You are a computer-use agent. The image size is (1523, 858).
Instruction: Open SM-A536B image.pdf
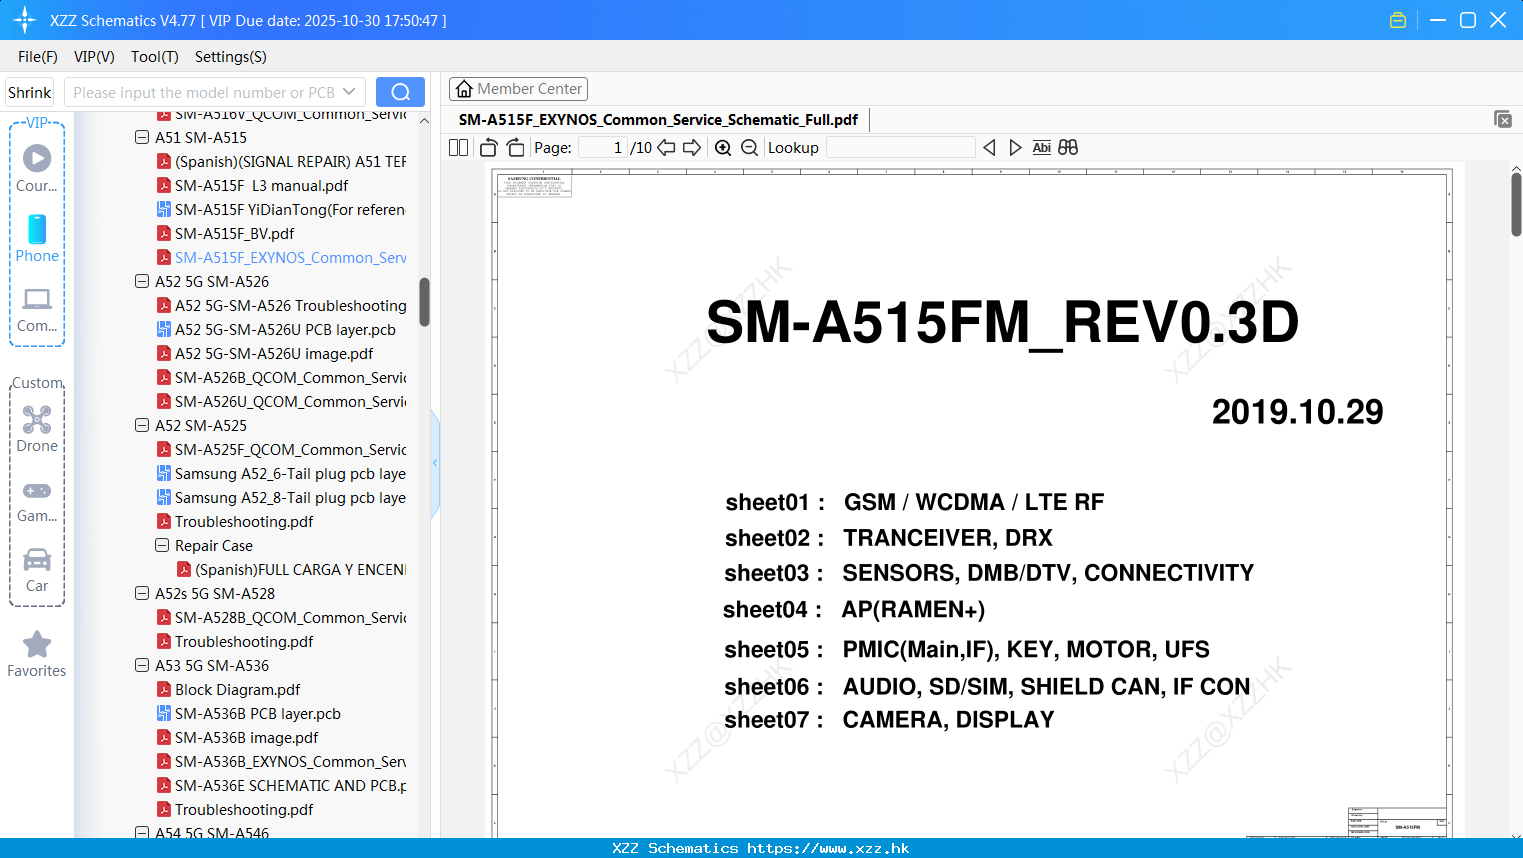click(237, 738)
